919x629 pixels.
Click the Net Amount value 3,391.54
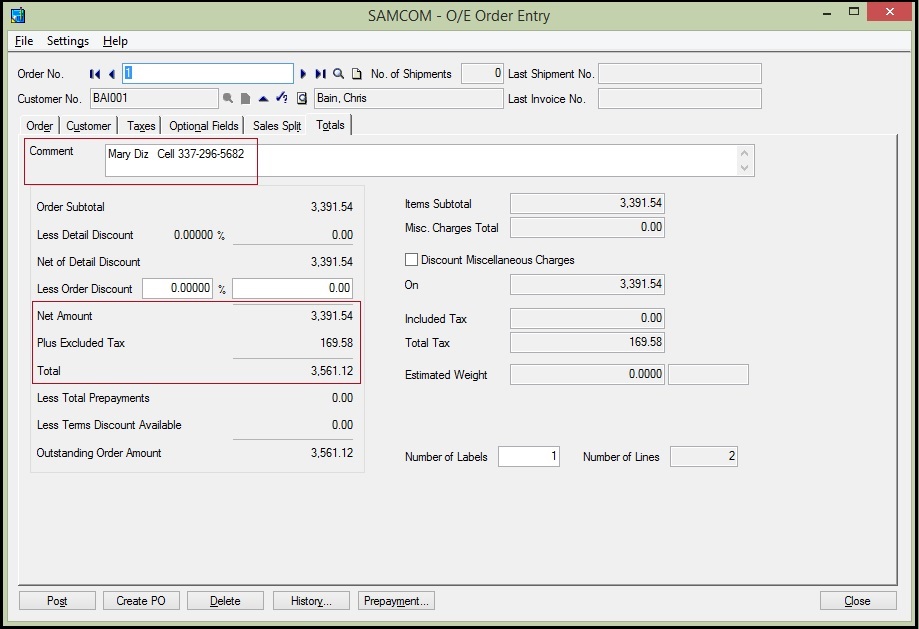[332, 316]
